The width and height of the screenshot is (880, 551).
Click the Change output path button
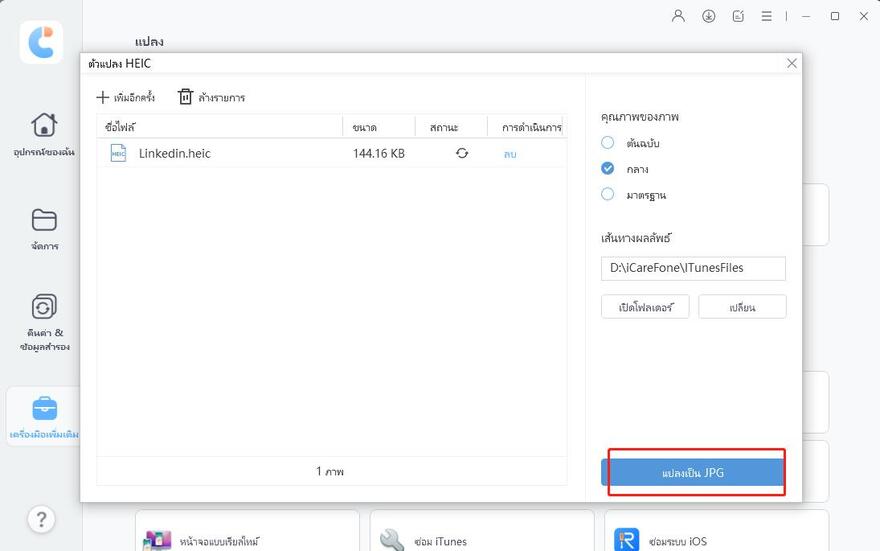click(742, 307)
